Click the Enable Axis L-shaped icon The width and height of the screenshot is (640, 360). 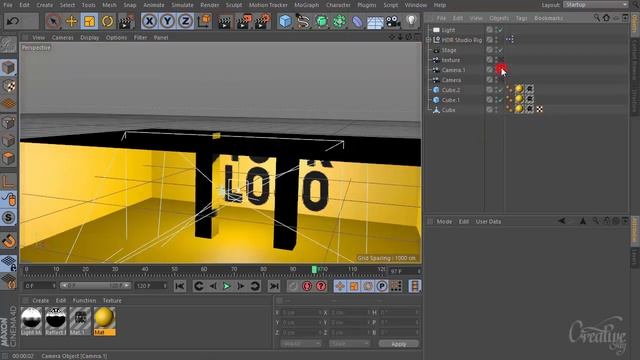click(8, 181)
